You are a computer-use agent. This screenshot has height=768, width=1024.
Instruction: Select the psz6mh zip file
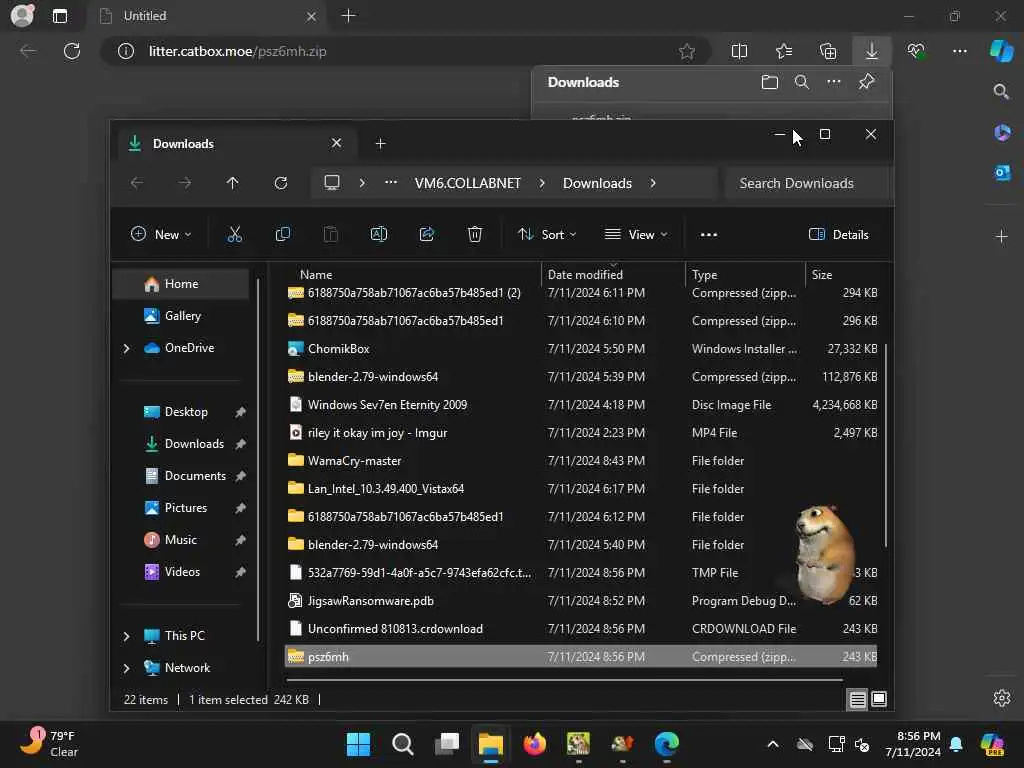click(581, 657)
